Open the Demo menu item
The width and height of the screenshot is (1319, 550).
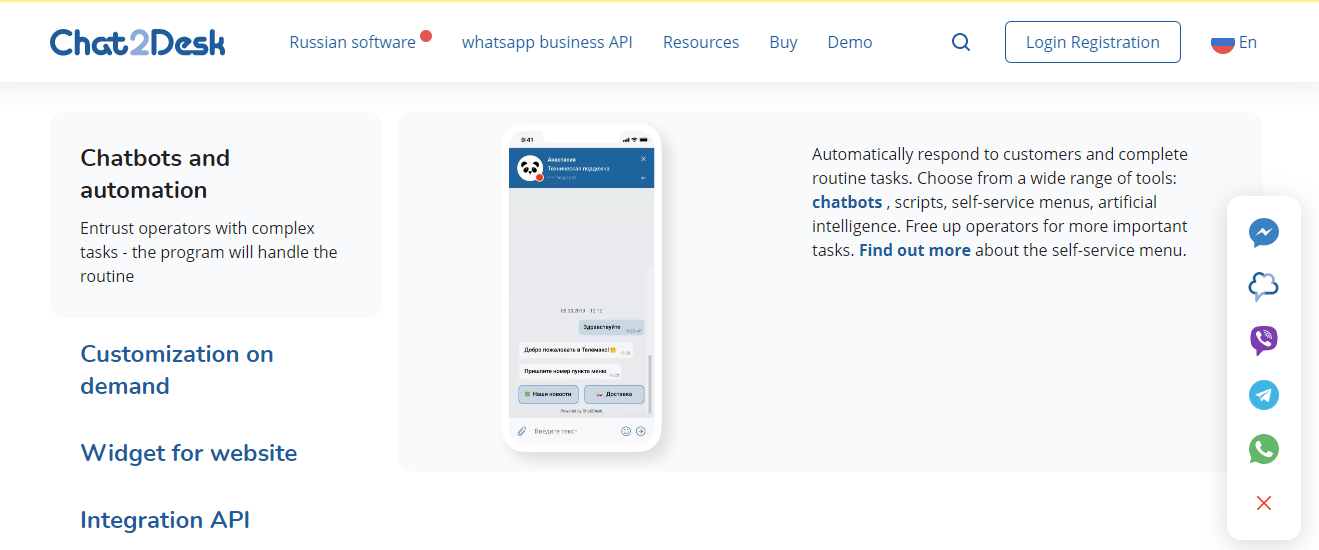coord(850,42)
